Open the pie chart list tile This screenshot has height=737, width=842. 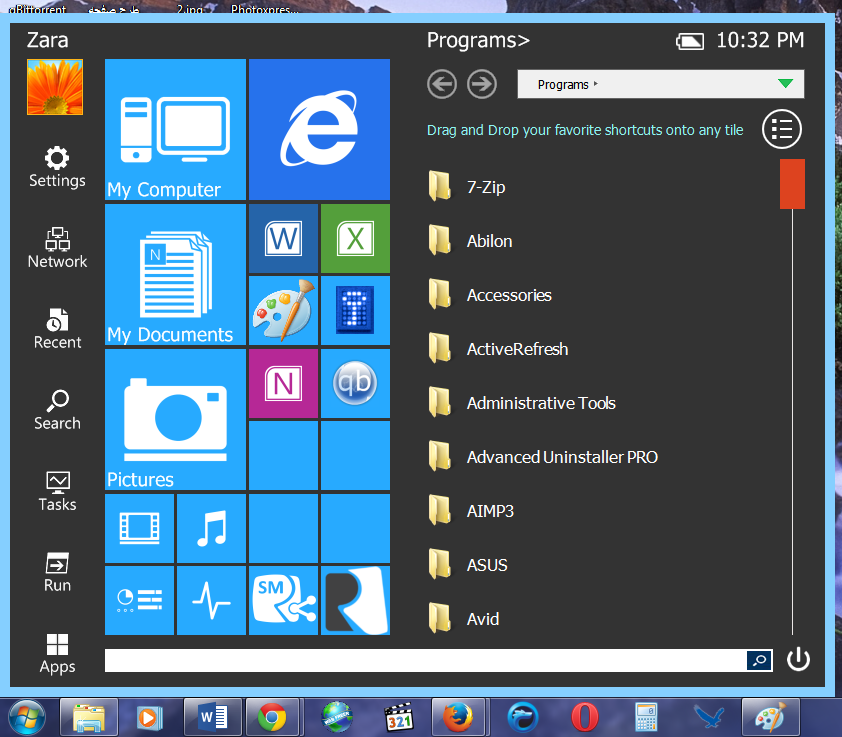(x=140, y=601)
